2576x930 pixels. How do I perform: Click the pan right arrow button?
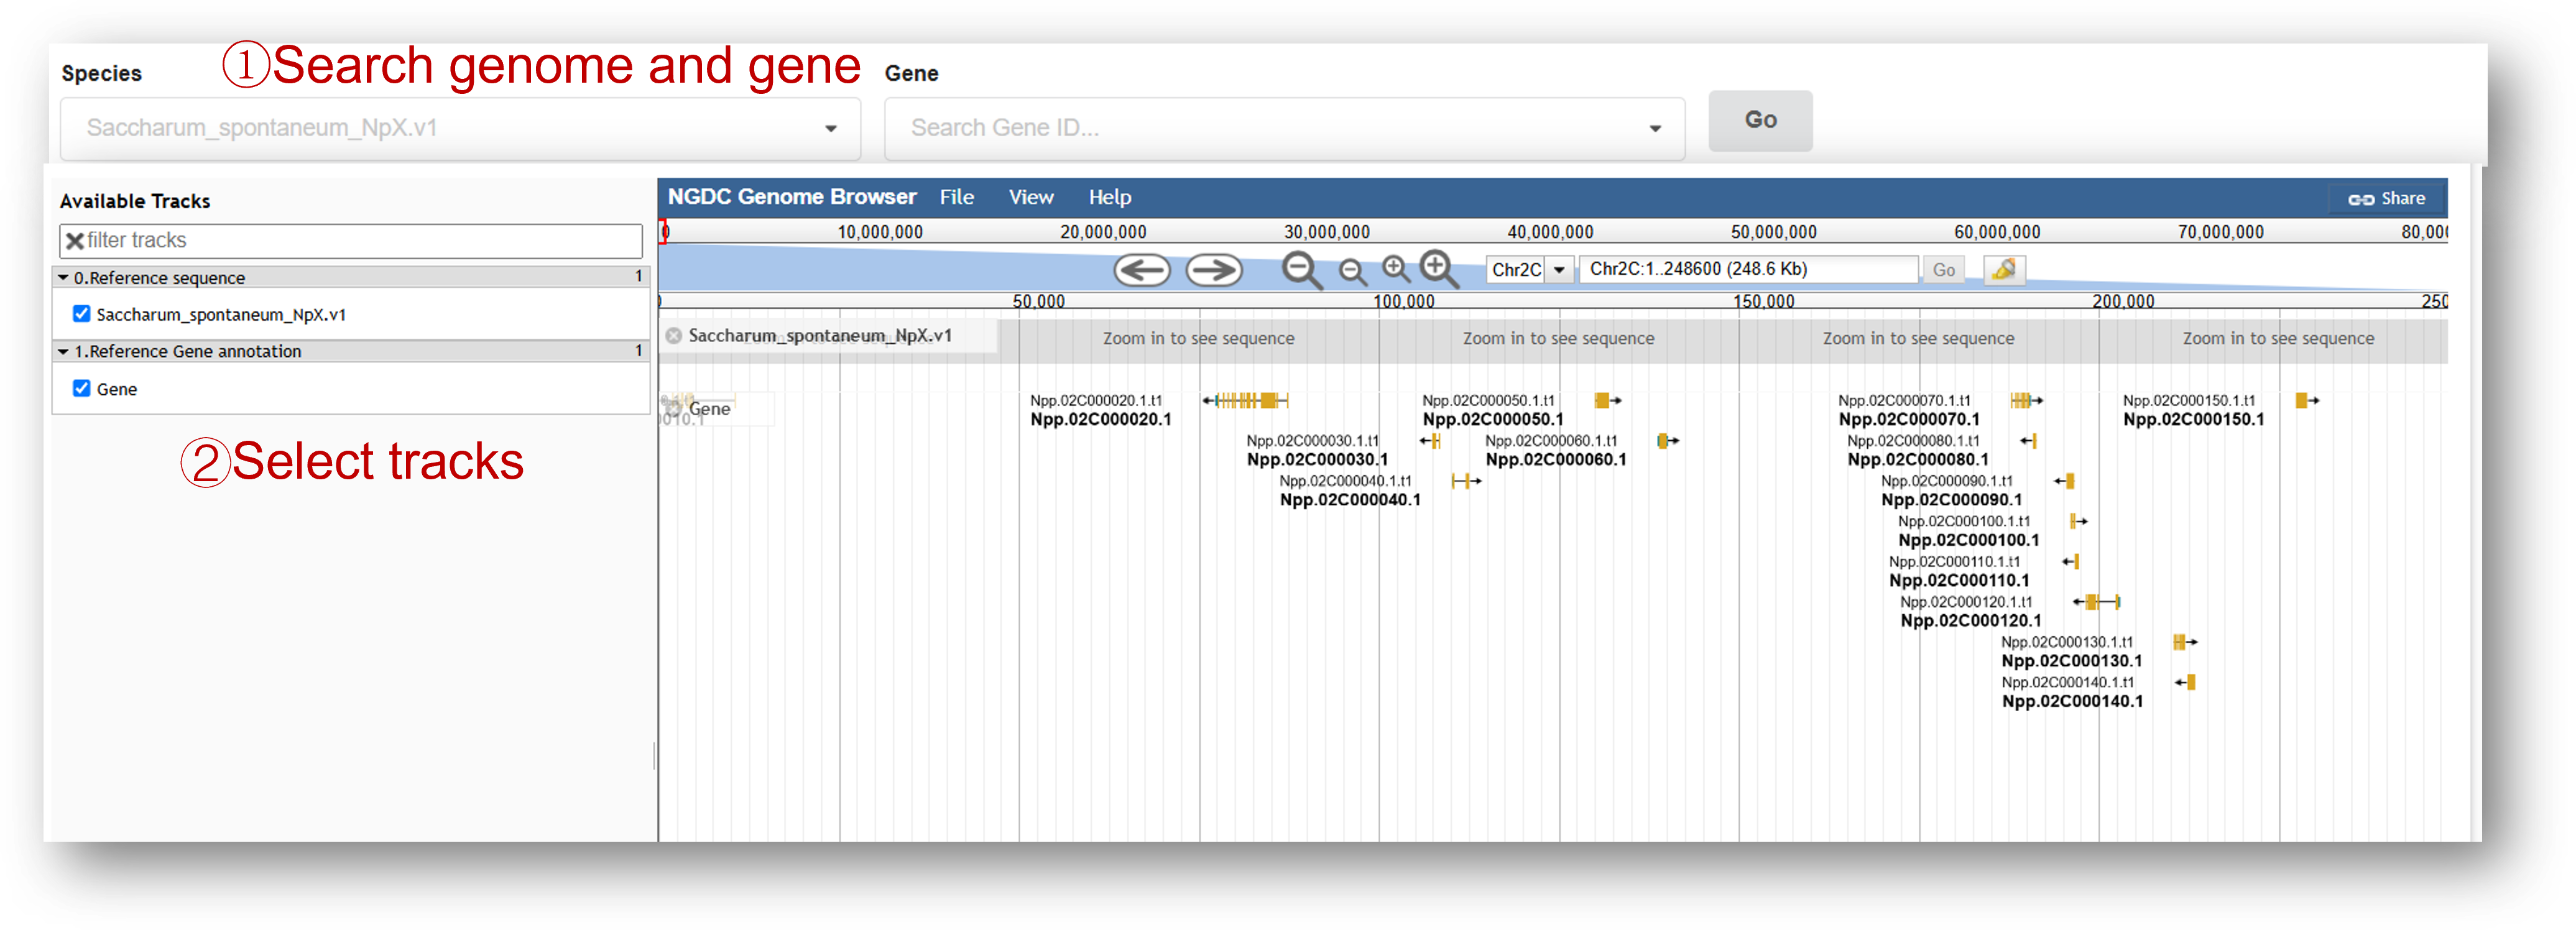(1213, 270)
